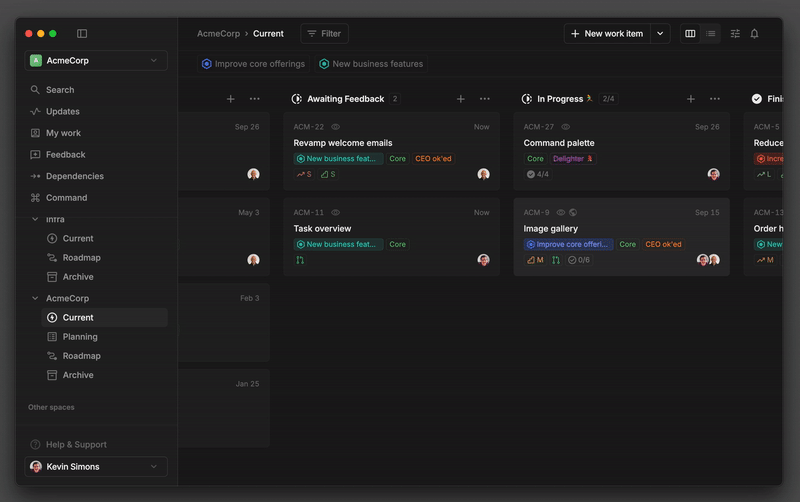Click the In Progress status icon

coord(527,99)
